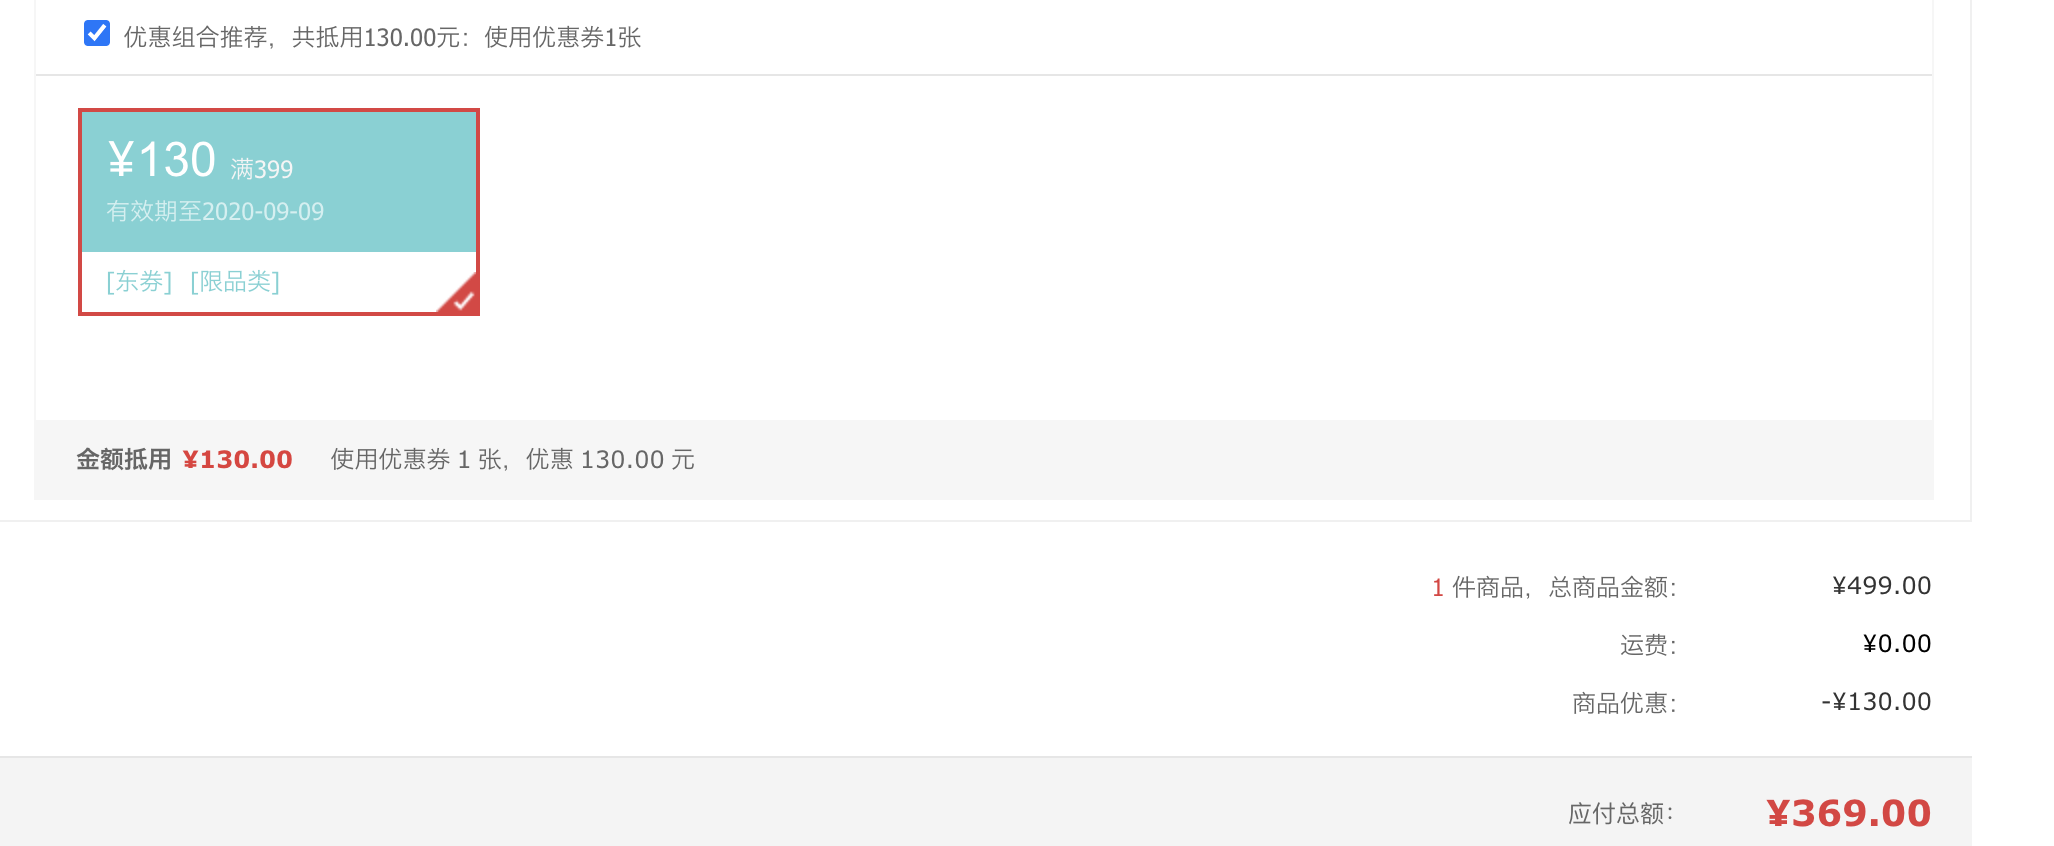The width and height of the screenshot is (2054, 846).
Task: Click the [限品类] coupon tag
Action: (x=235, y=282)
